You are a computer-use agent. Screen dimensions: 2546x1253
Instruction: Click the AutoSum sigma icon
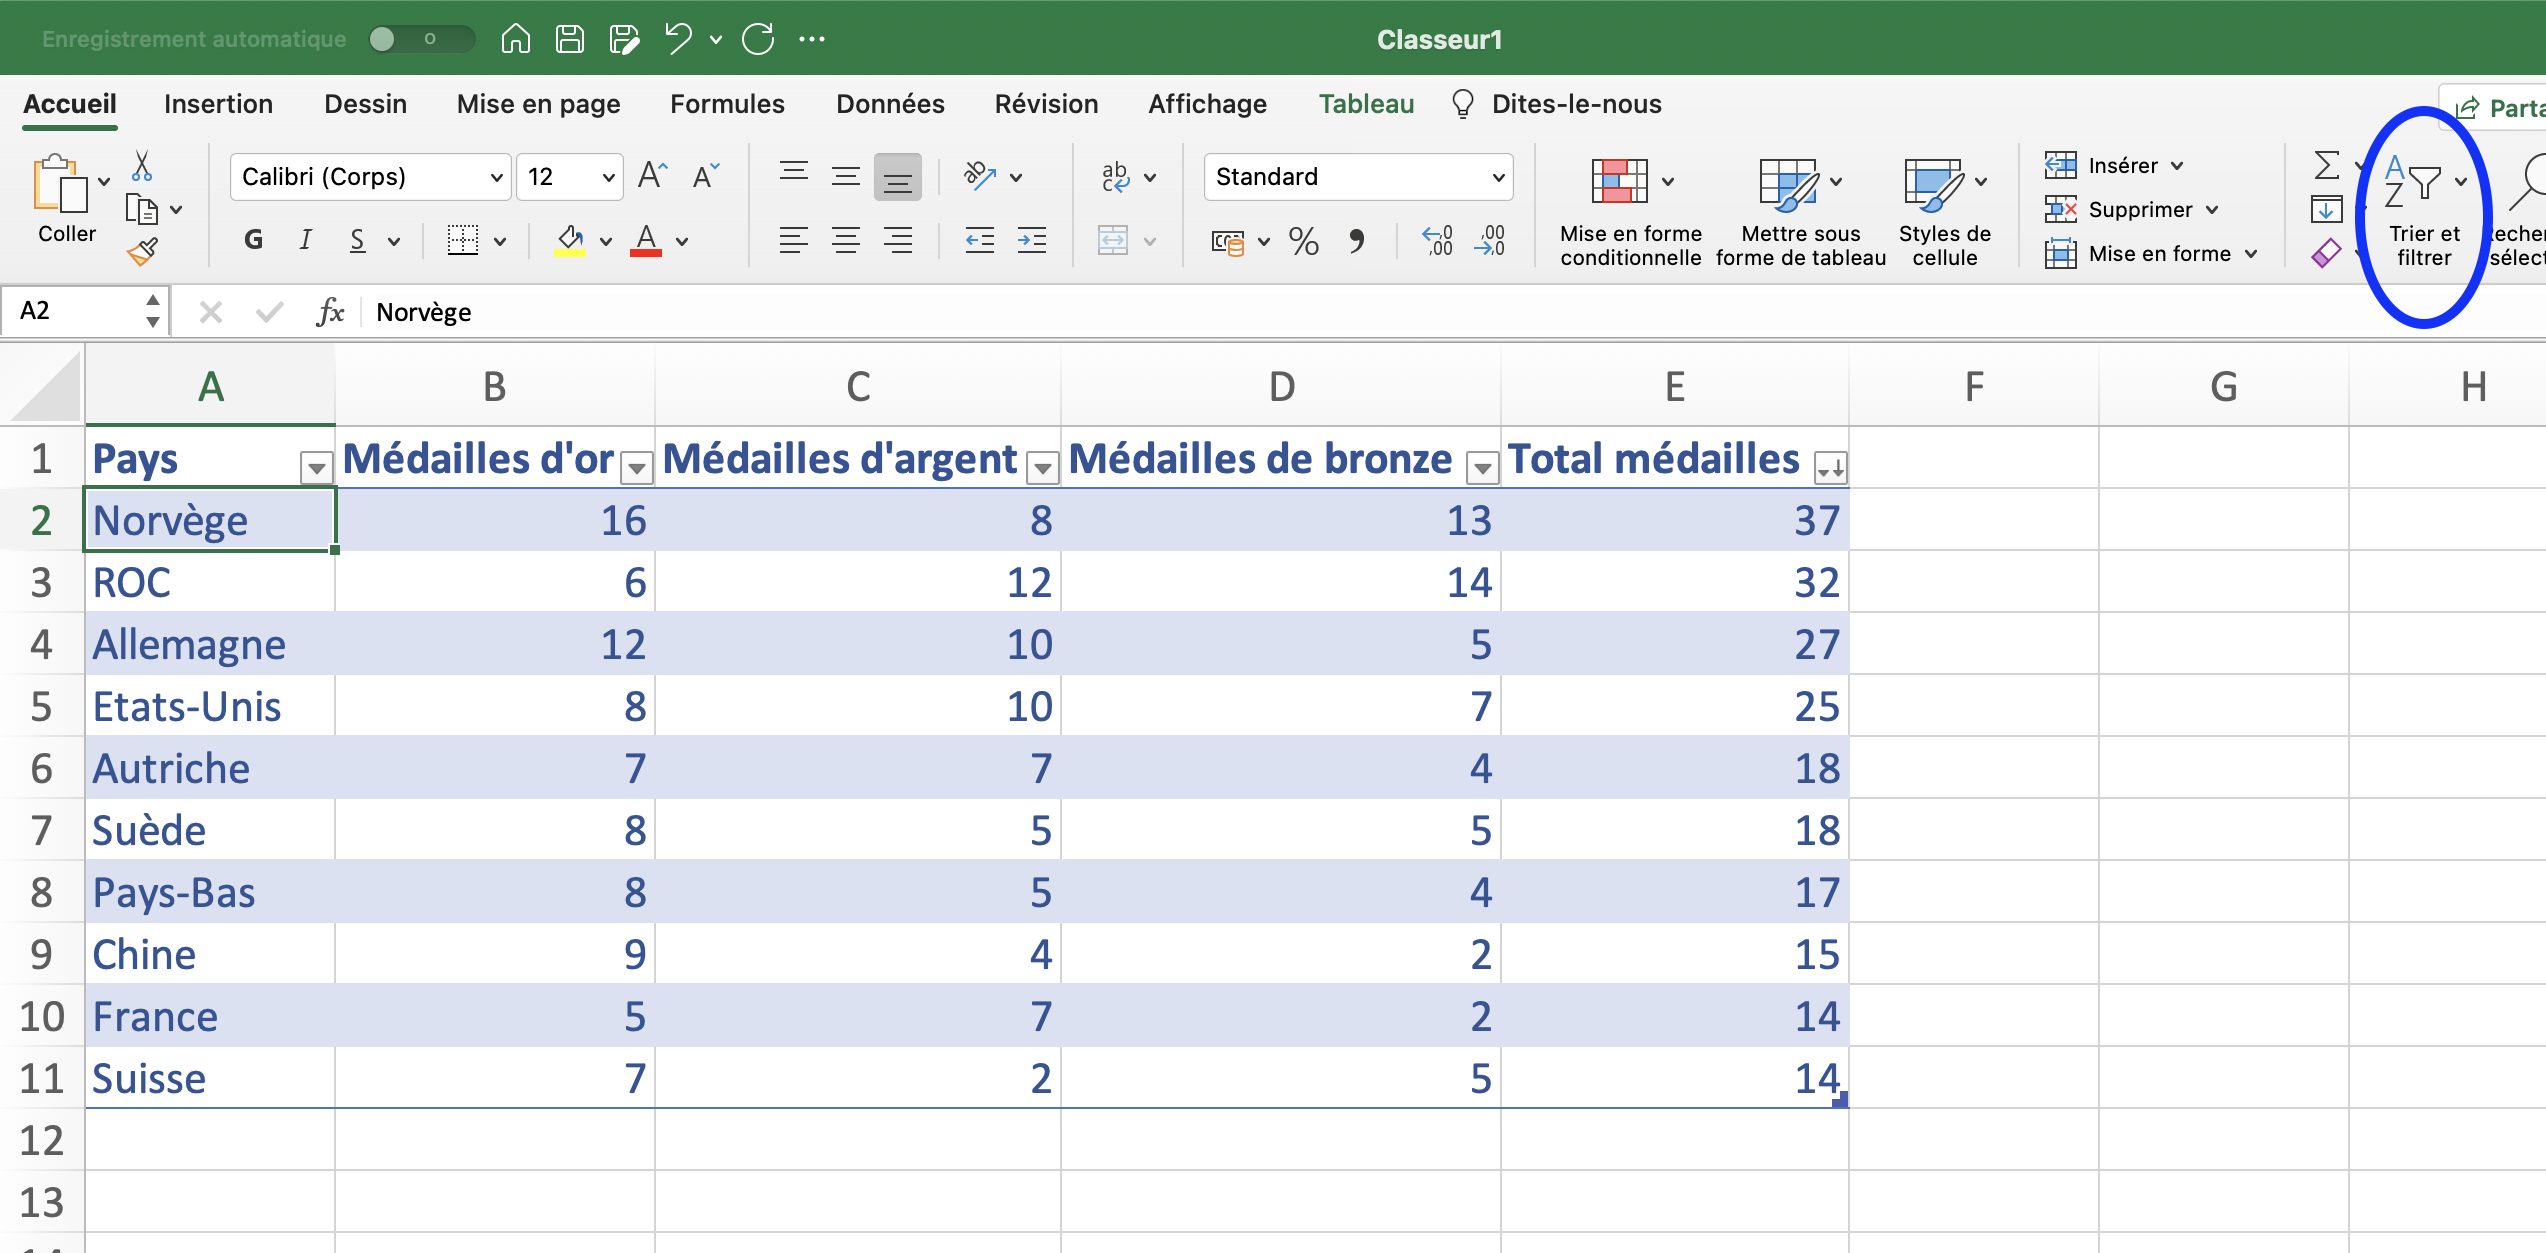click(2328, 165)
